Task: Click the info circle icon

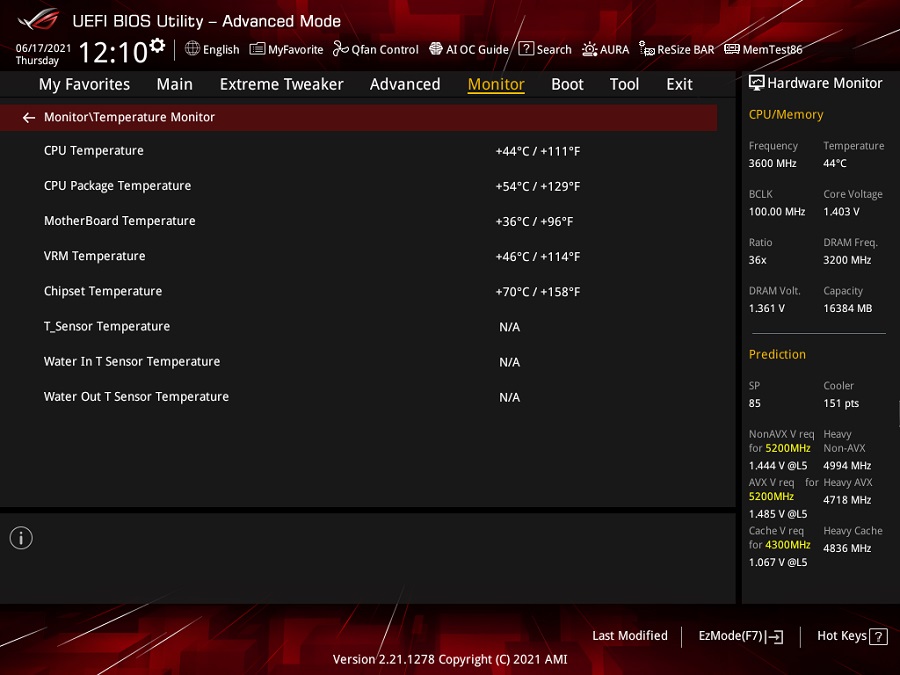Action: 21,538
